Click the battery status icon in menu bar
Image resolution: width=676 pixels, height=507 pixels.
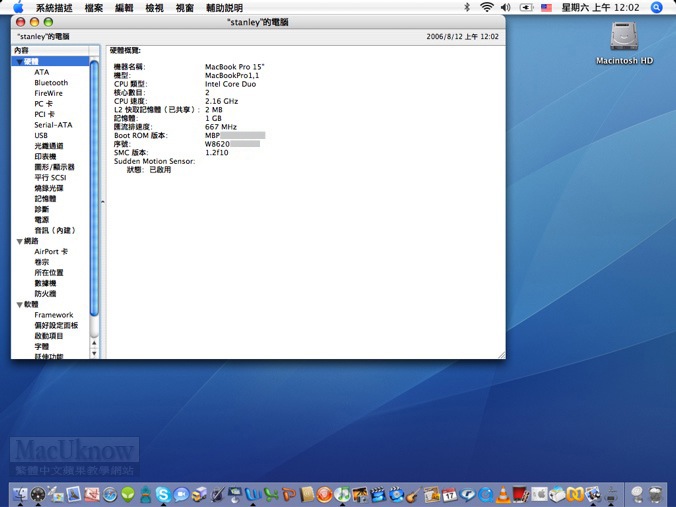(x=526, y=7)
